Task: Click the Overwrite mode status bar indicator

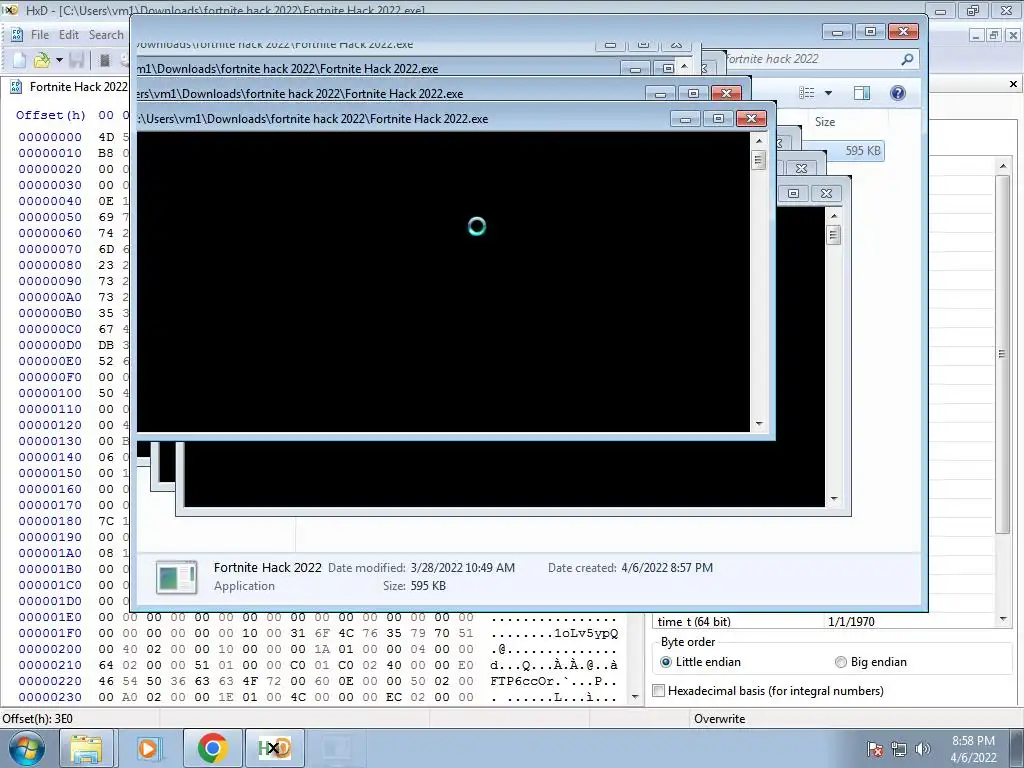Action: coord(719,719)
